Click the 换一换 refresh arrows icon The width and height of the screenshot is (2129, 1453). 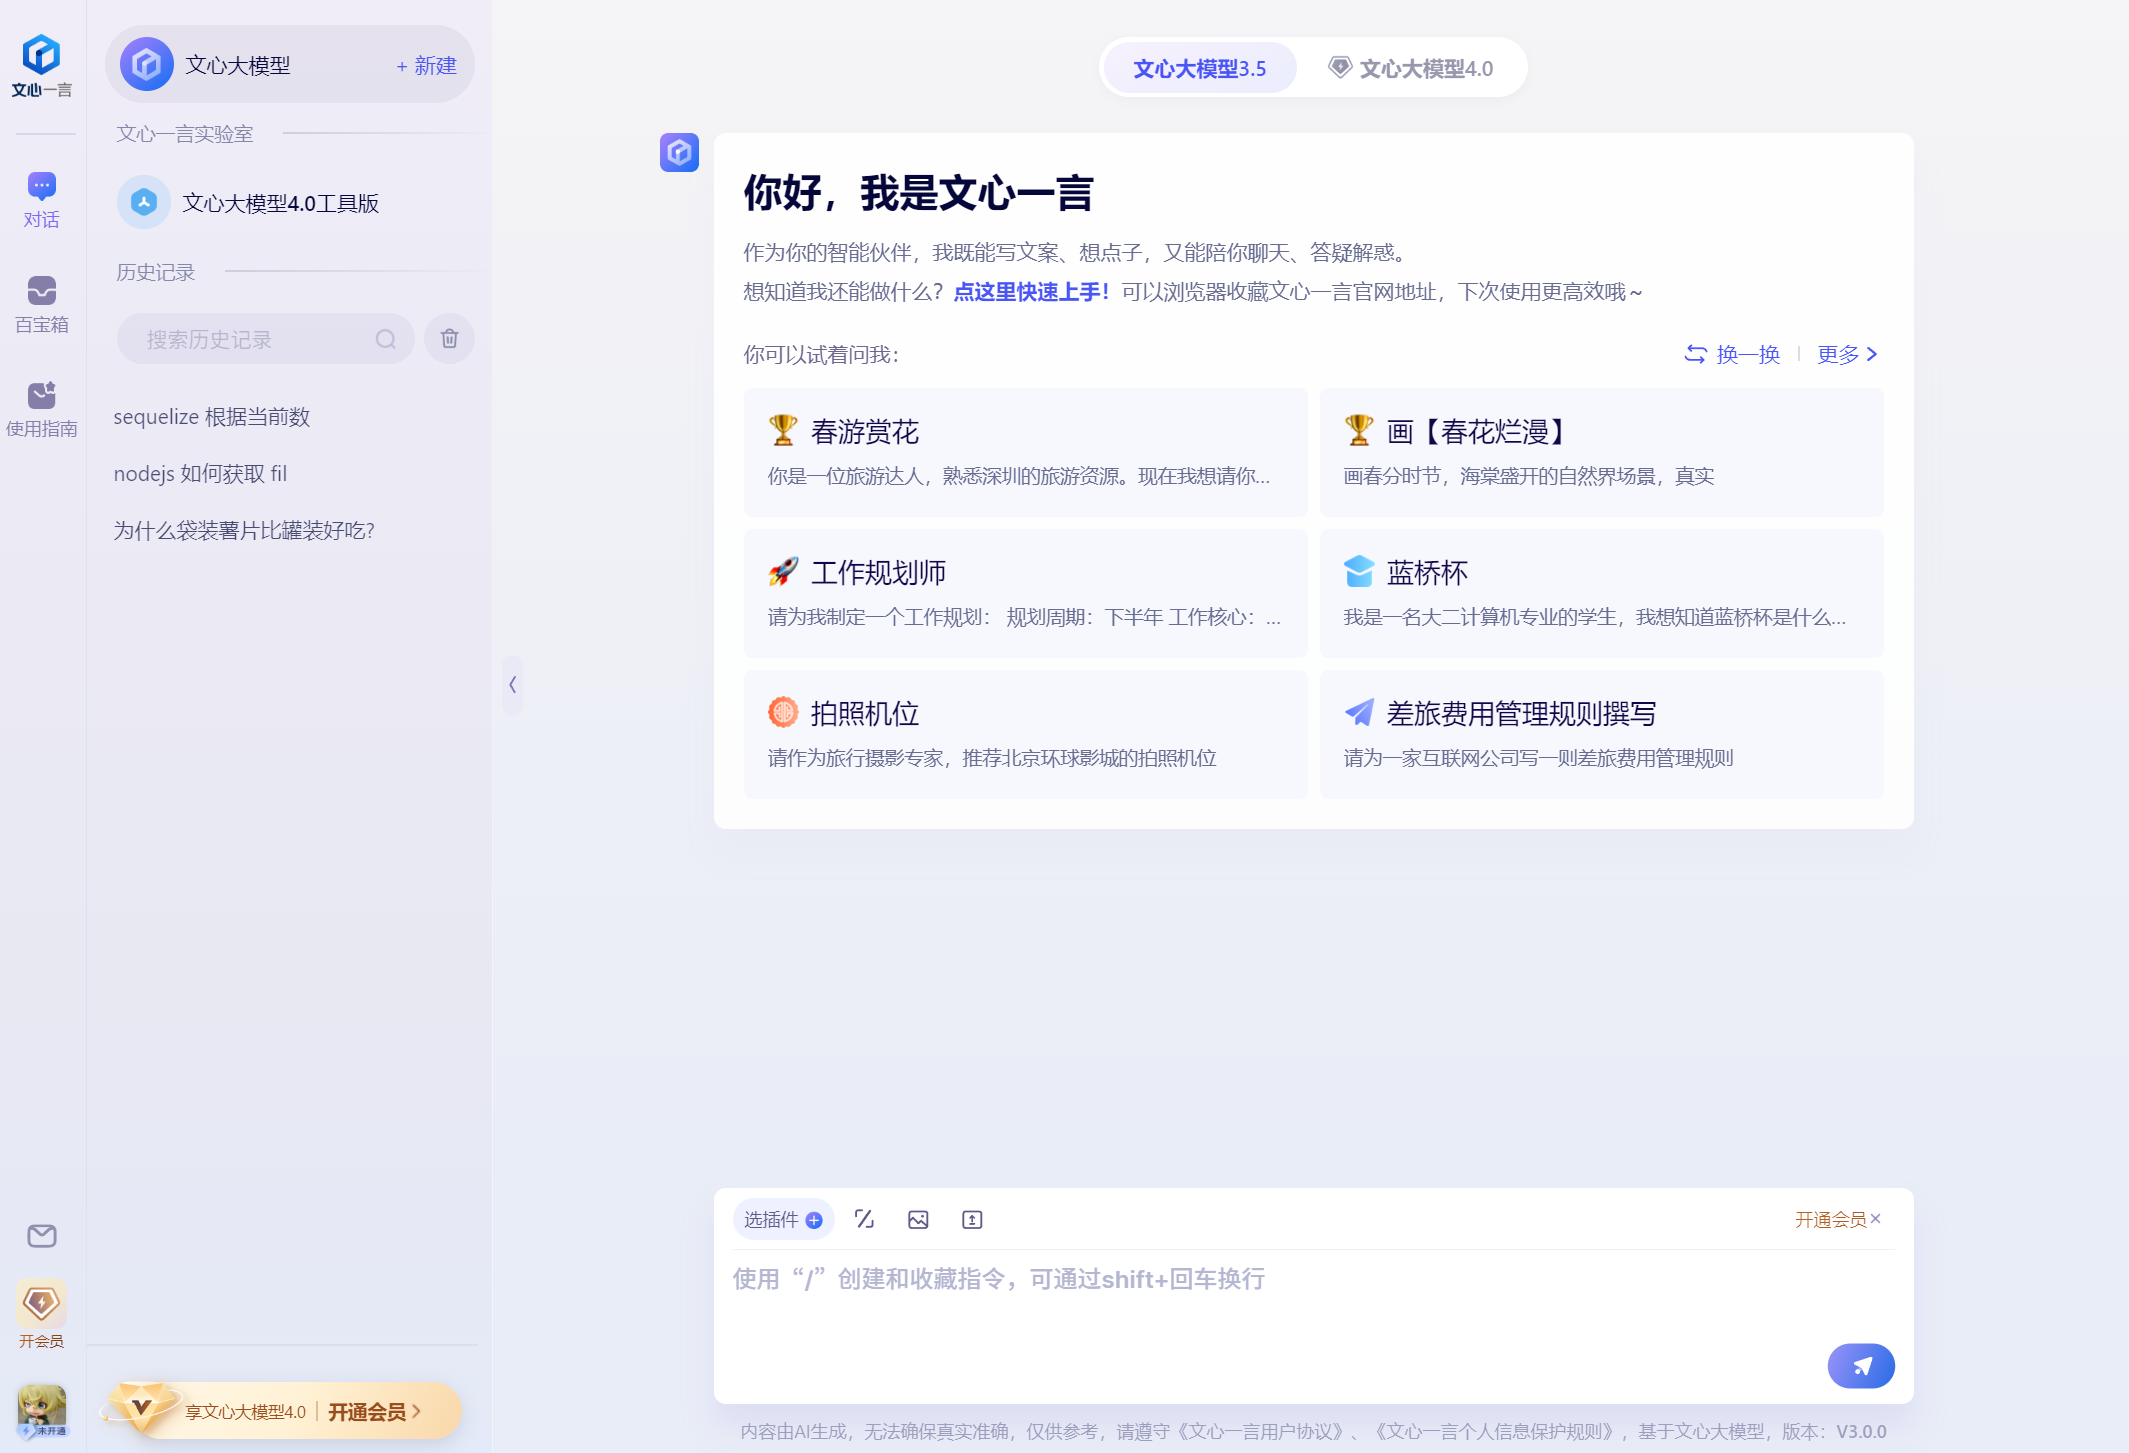tap(1695, 354)
